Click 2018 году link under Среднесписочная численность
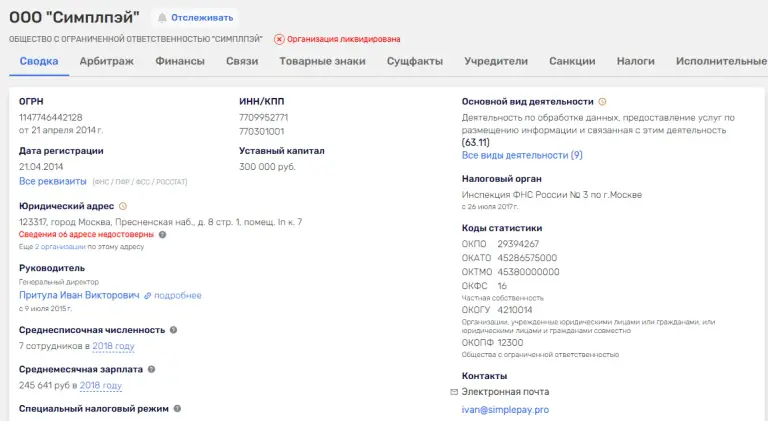768x421 pixels. (x=113, y=346)
